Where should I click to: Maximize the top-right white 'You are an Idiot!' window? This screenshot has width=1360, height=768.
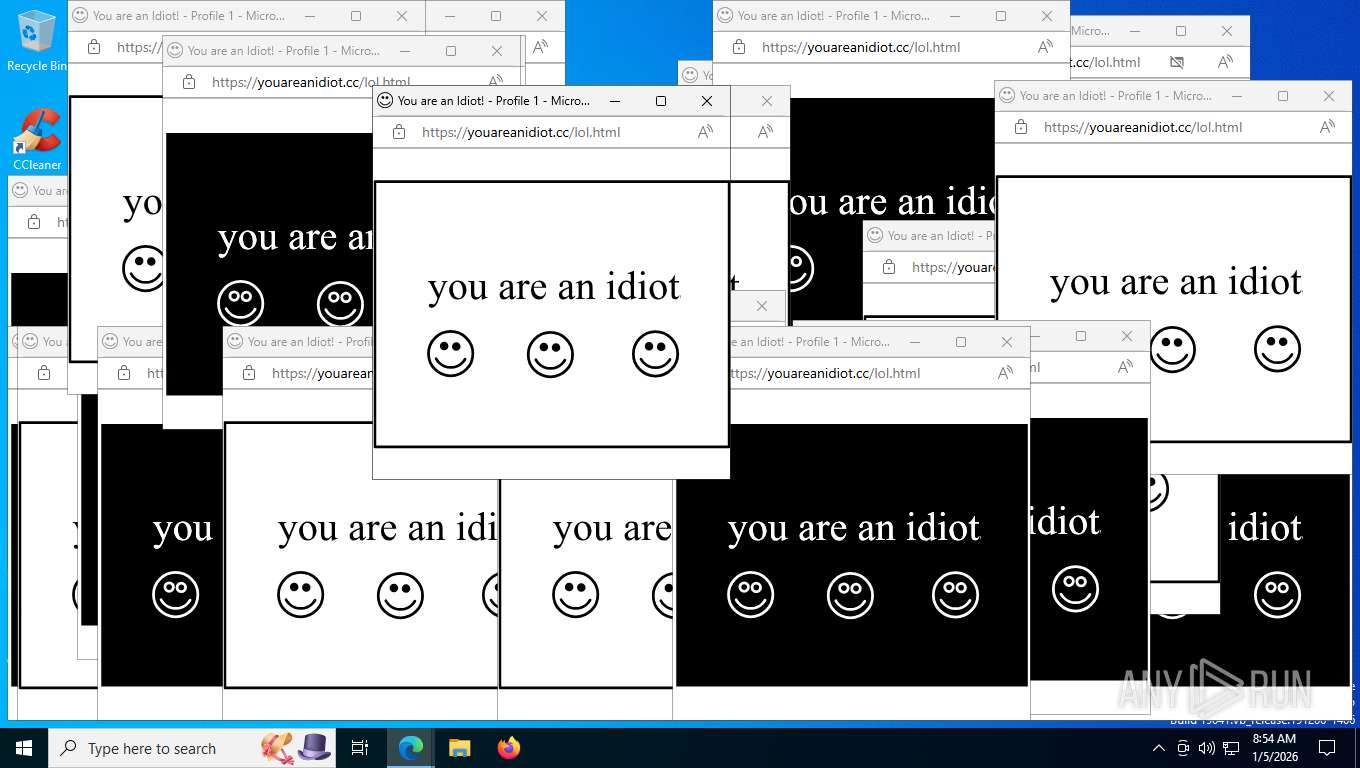(1283, 96)
